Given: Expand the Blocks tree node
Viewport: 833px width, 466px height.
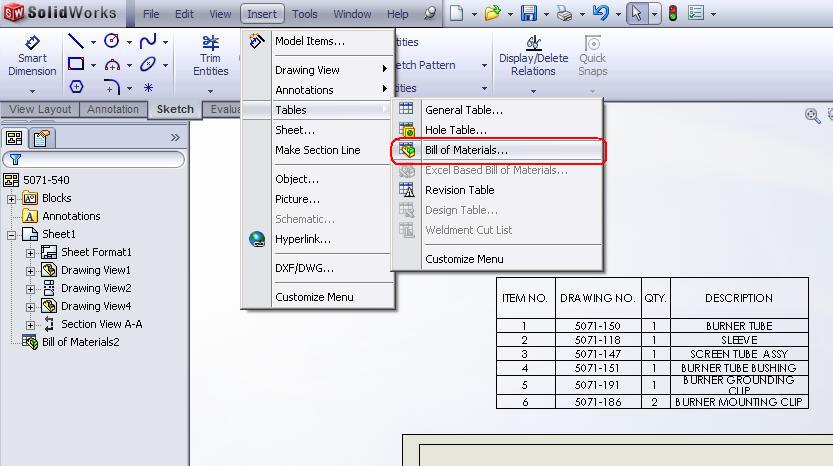Looking at the screenshot, I should click(x=11, y=199).
